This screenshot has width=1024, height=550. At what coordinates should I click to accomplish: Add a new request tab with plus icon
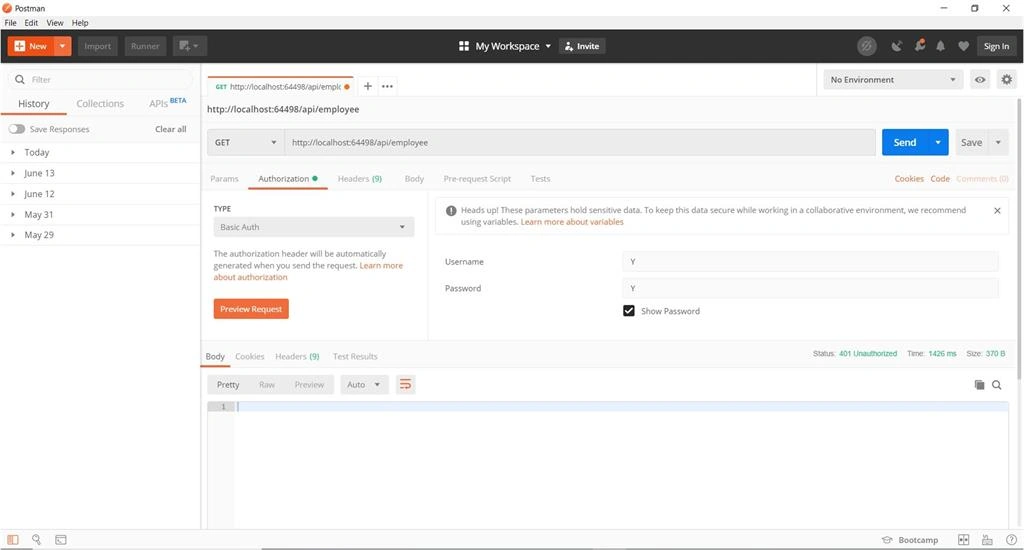(368, 86)
